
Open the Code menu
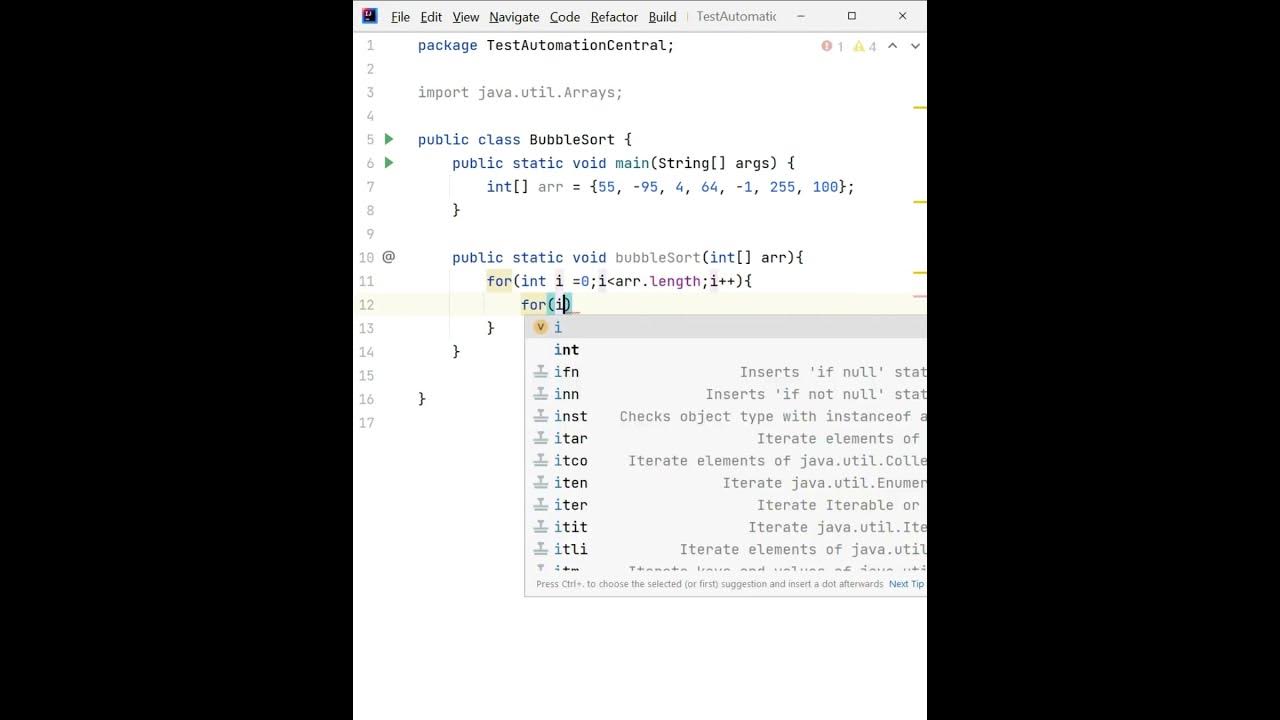(565, 17)
